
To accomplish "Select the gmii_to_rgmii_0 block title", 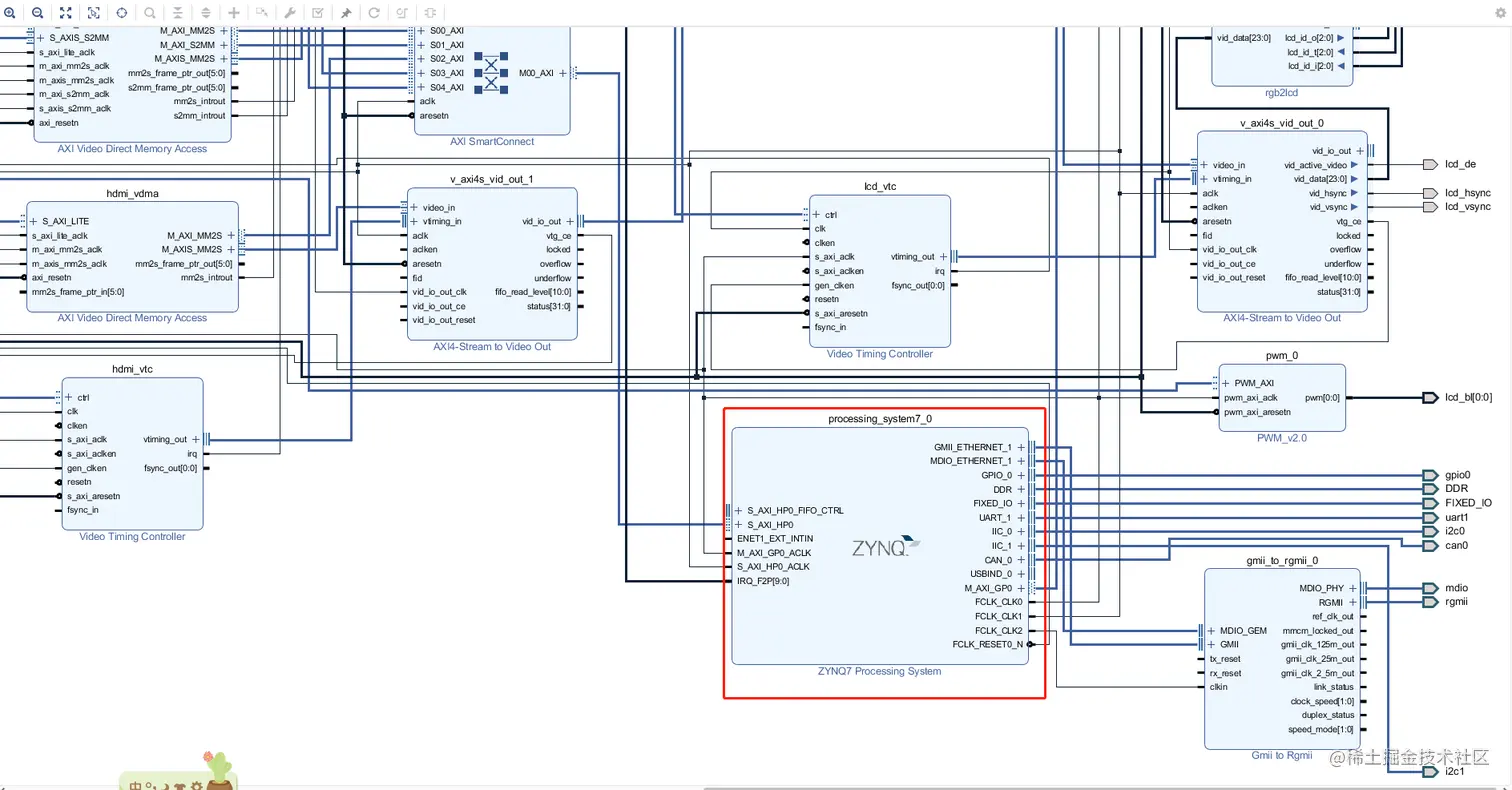I will tap(1283, 561).
